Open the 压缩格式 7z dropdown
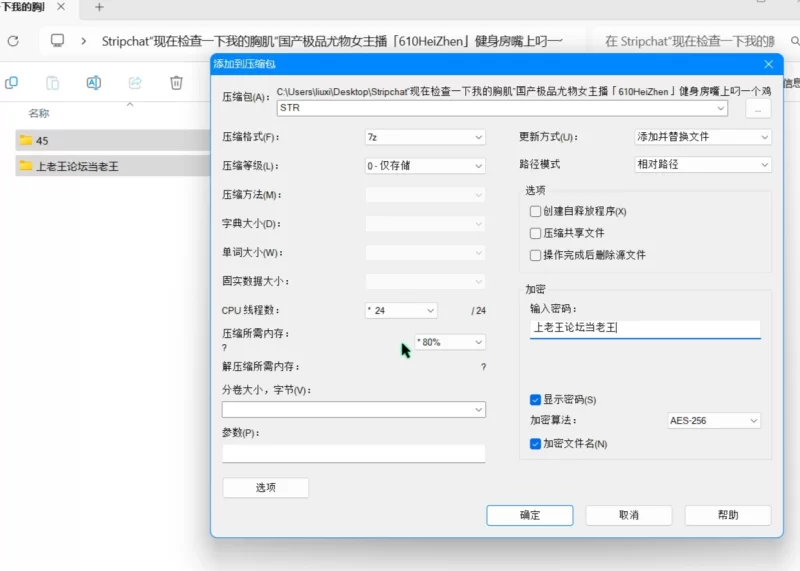Screen dimensions: 800x571 (425, 137)
